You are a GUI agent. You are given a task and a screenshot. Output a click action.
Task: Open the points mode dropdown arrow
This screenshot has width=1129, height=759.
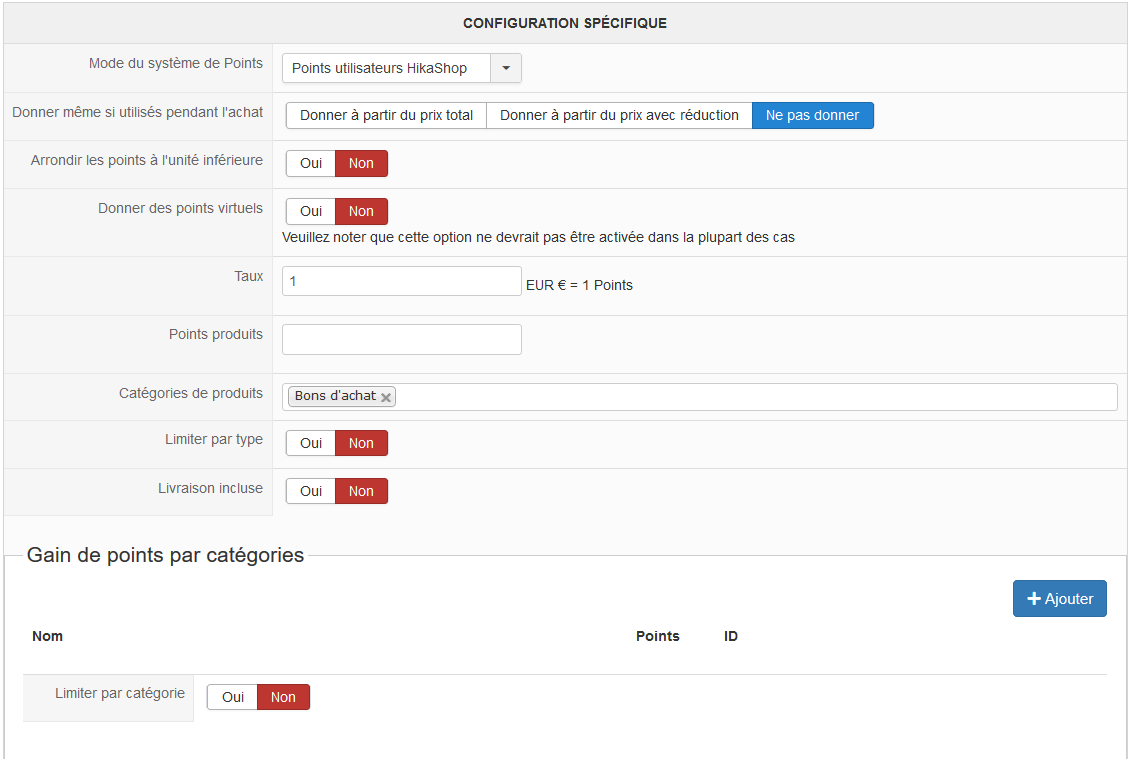coord(506,68)
